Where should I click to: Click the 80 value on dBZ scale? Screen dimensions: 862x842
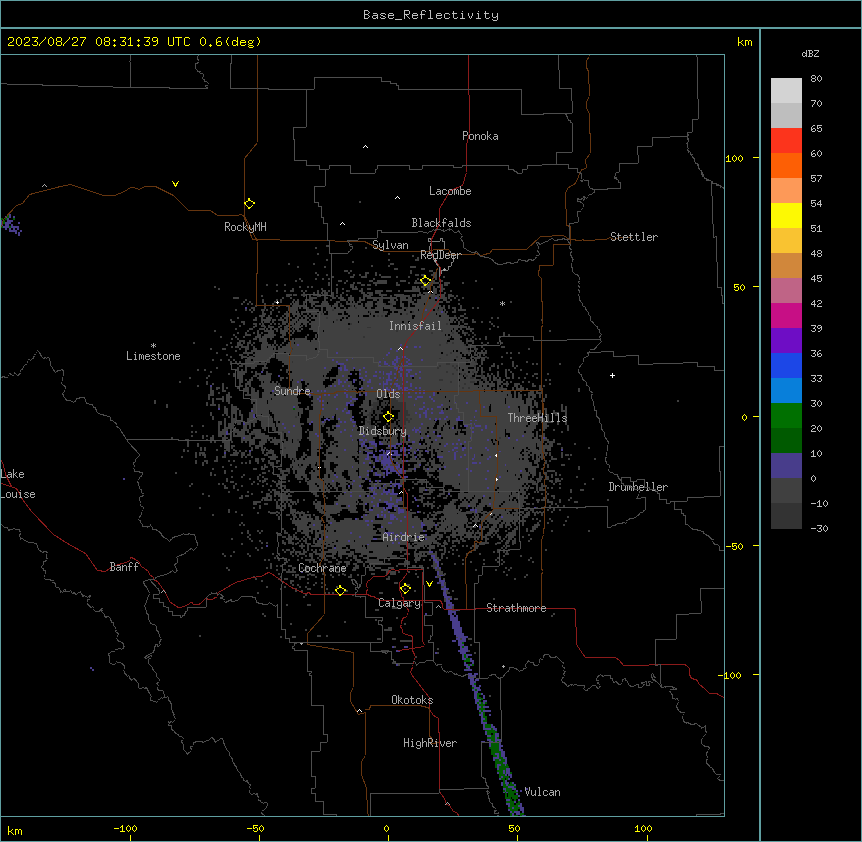816,79
